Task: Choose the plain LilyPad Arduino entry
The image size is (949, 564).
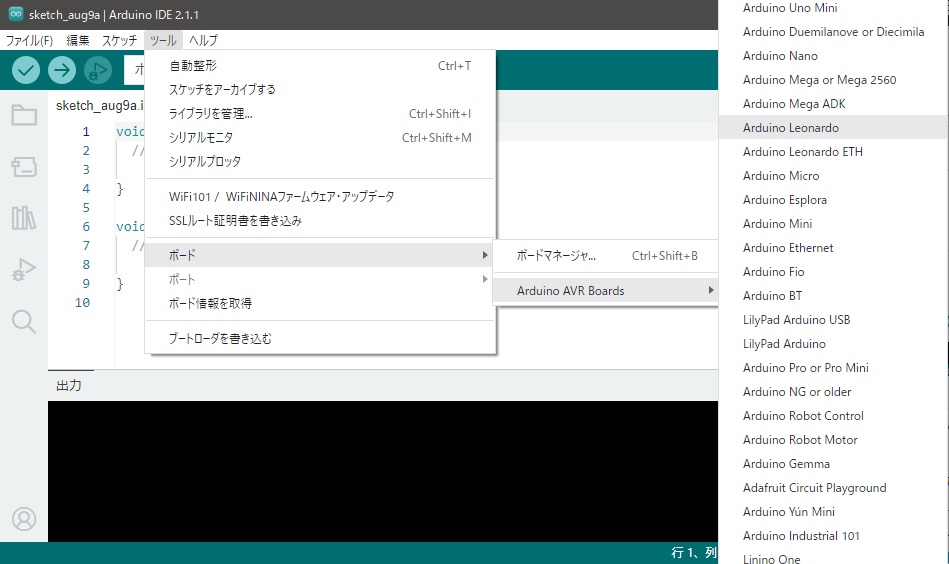Action: 833,344
